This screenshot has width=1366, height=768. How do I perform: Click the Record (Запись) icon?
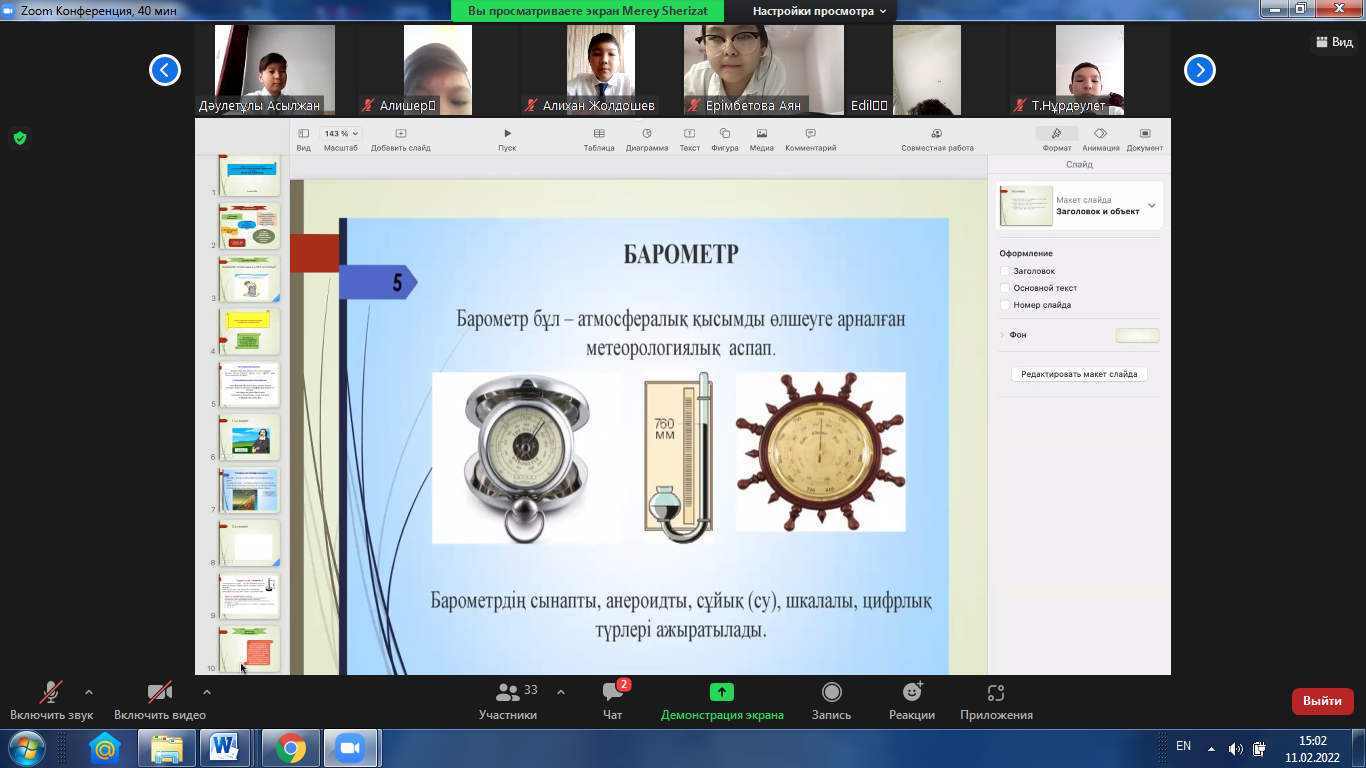click(x=831, y=693)
